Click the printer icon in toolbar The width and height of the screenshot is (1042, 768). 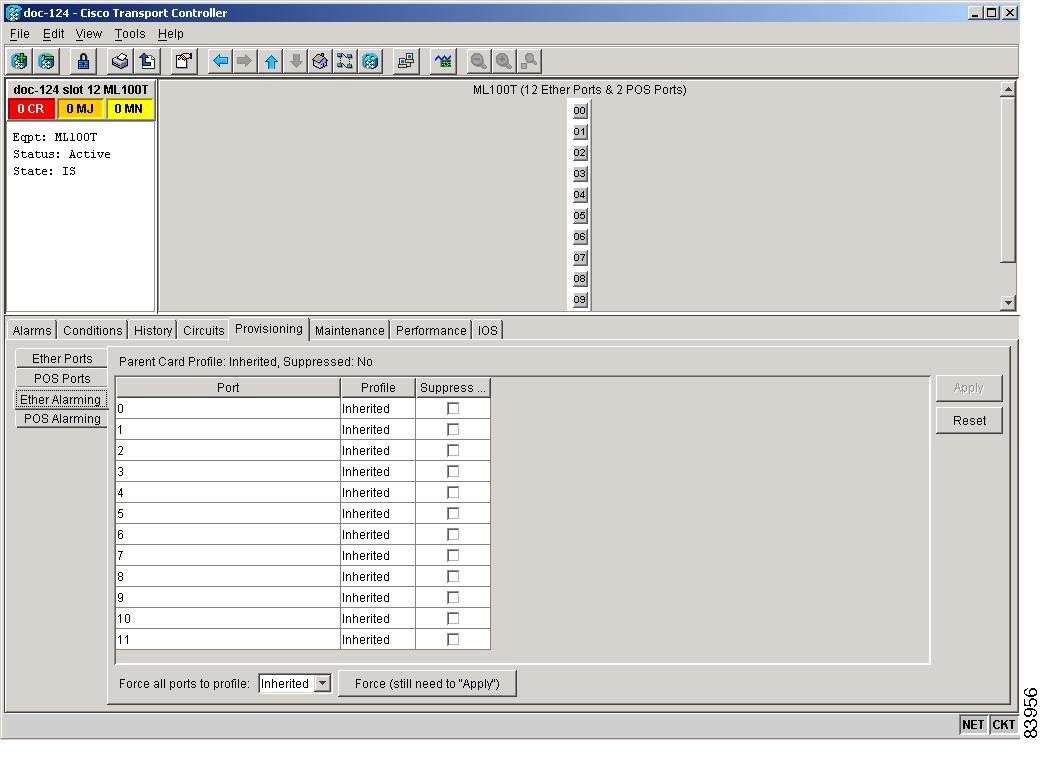coord(120,61)
